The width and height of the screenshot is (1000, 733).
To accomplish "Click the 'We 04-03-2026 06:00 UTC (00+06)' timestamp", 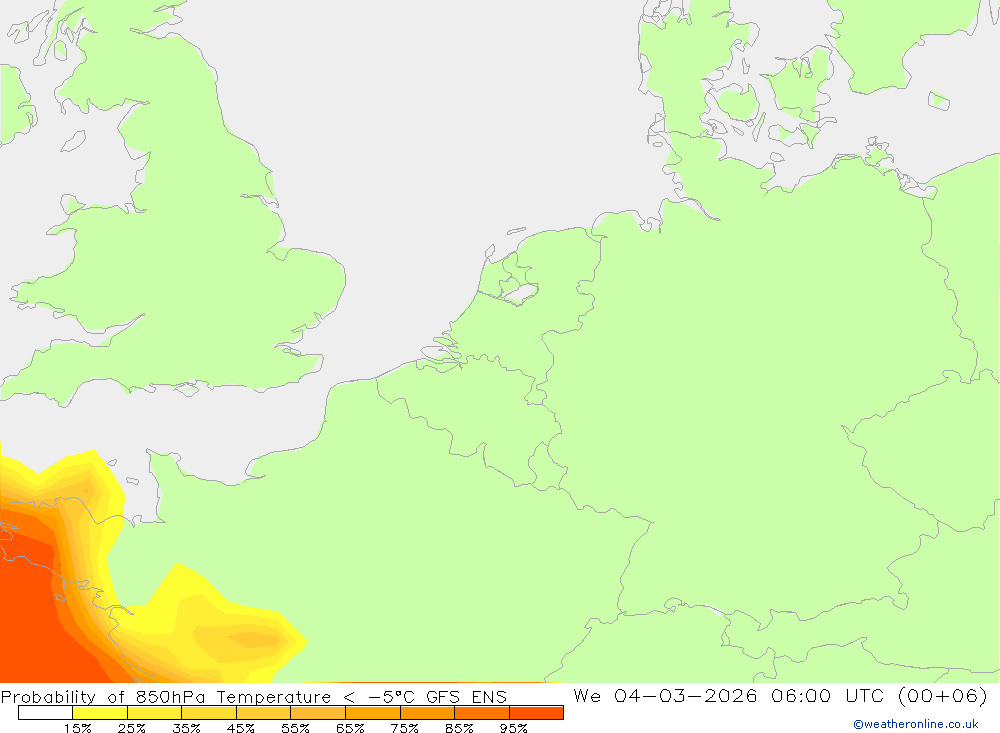I will 780,695.
